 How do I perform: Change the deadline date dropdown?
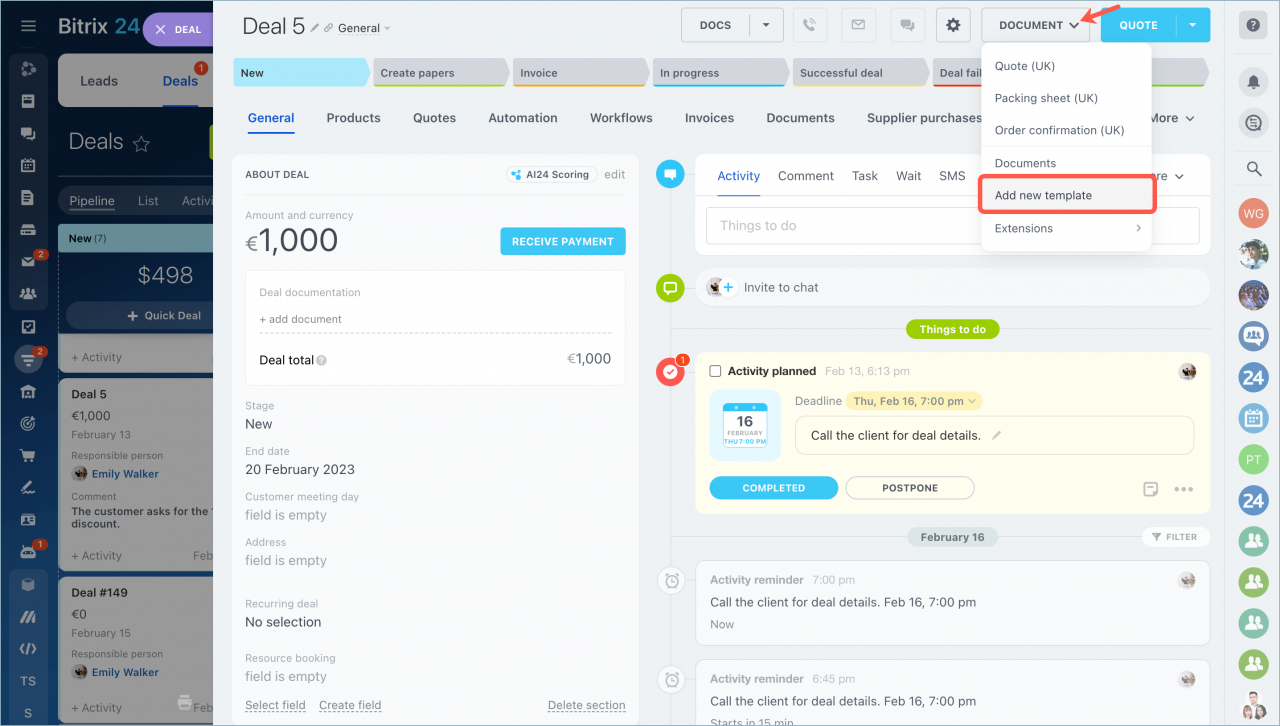click(x=914, y=401)
